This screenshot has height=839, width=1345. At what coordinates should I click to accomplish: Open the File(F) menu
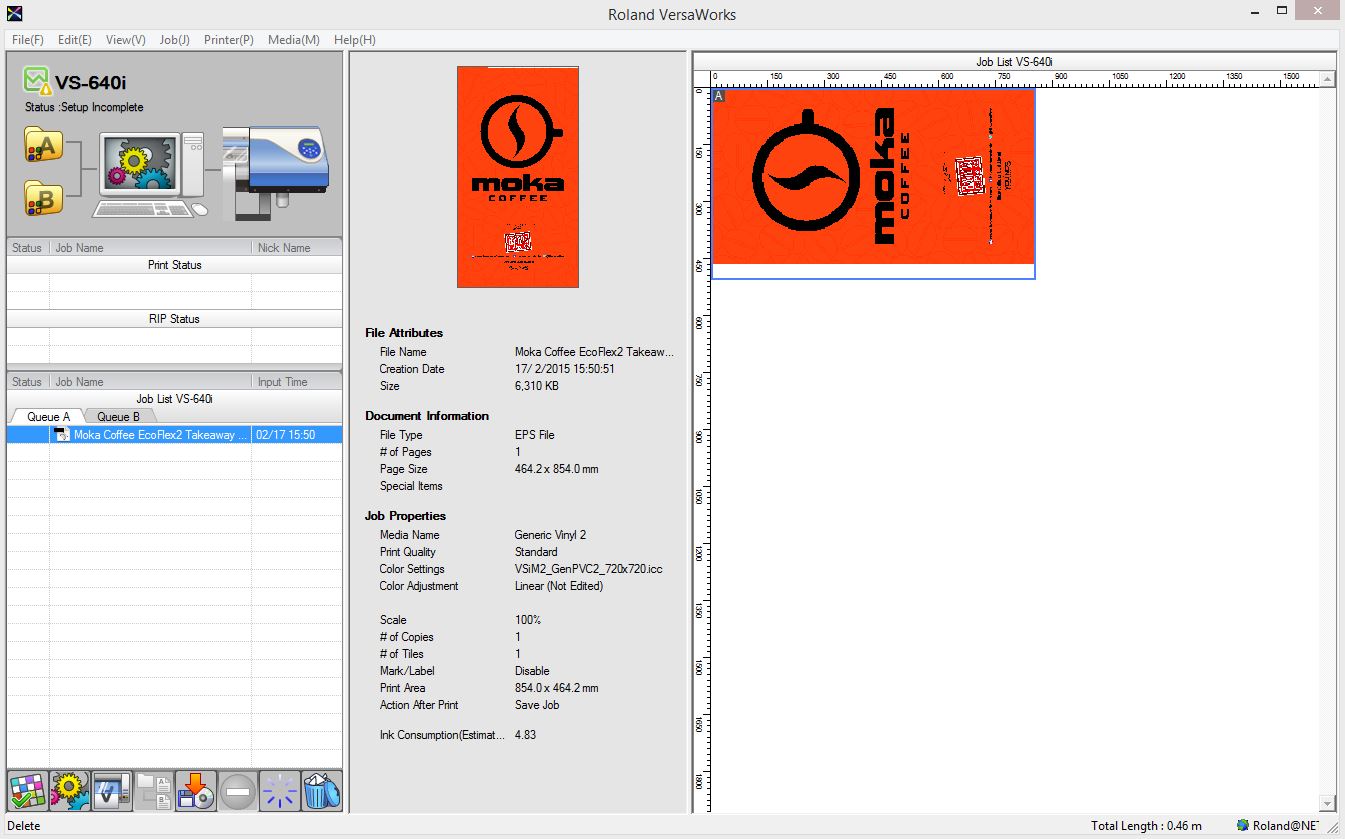[x=28, y=40]
